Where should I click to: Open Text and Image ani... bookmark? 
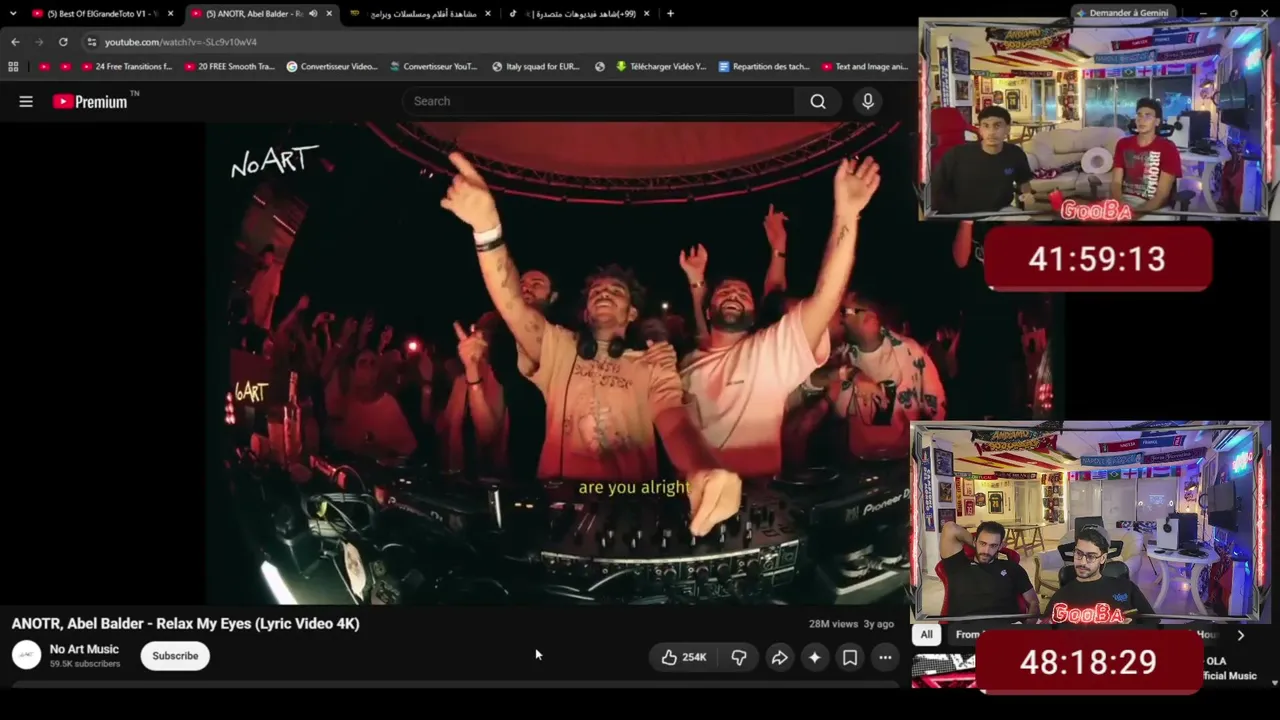point(865,67)
